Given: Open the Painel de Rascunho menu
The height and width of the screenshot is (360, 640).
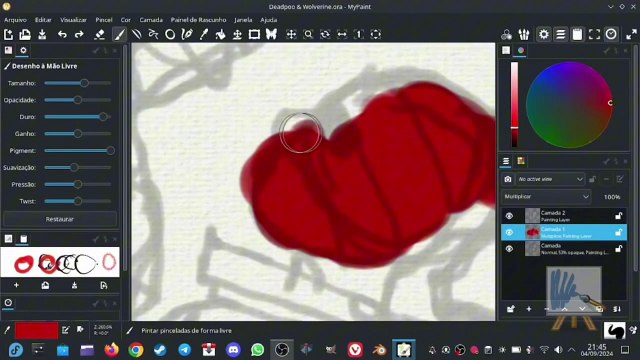Looking at the screenshot, I should [198, 20].
